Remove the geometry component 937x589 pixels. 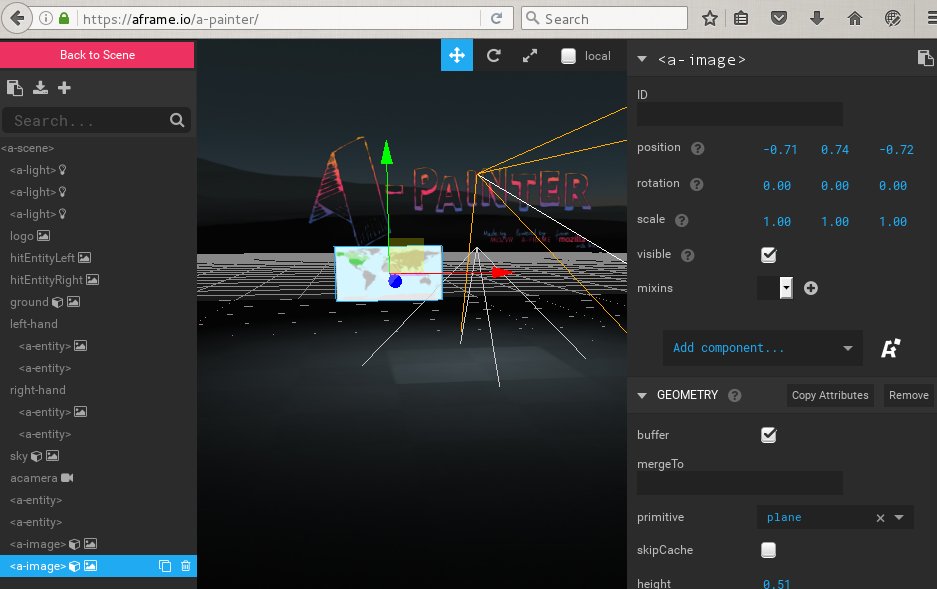point(908,395)
